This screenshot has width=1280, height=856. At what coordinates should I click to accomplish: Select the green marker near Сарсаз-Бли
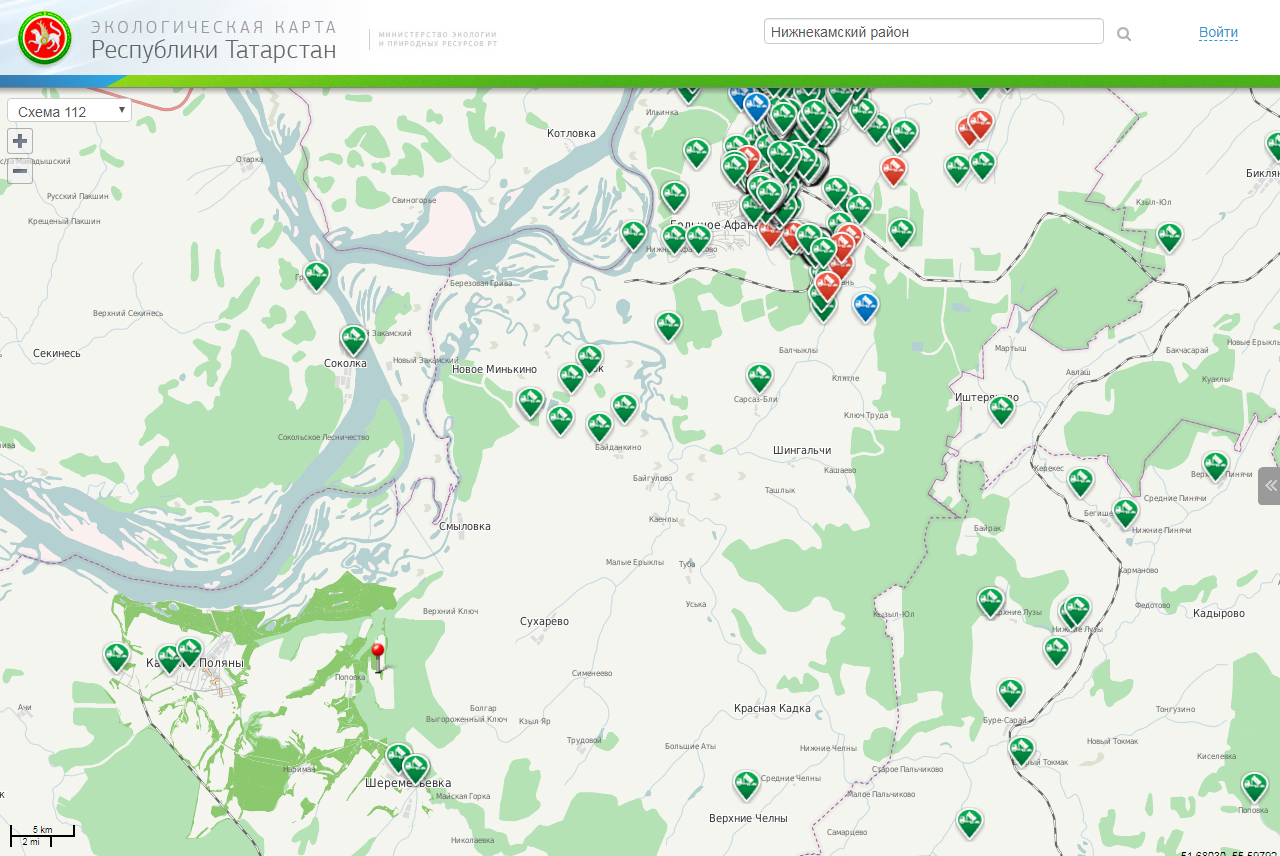point(759,377)
